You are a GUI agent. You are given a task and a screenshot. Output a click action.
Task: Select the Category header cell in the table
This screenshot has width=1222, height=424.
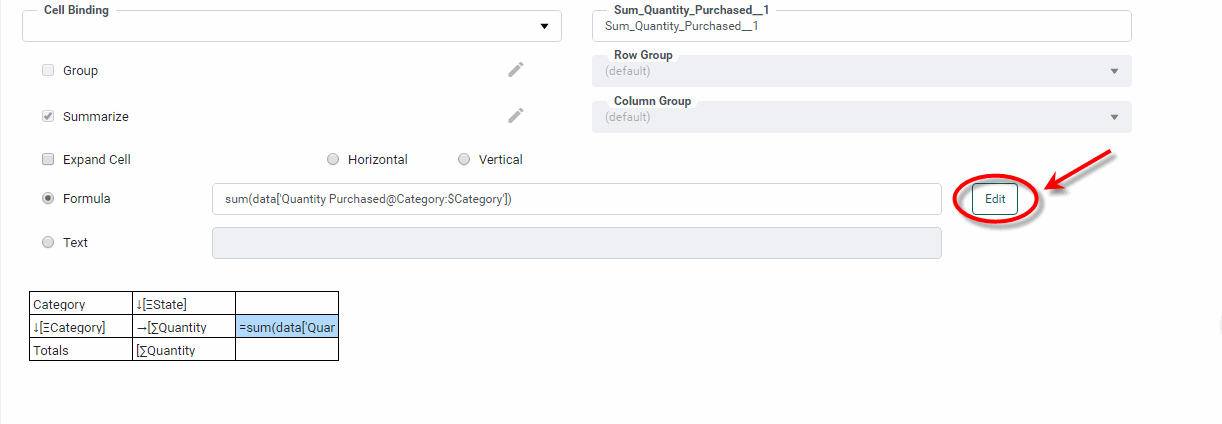coord(81,304)
